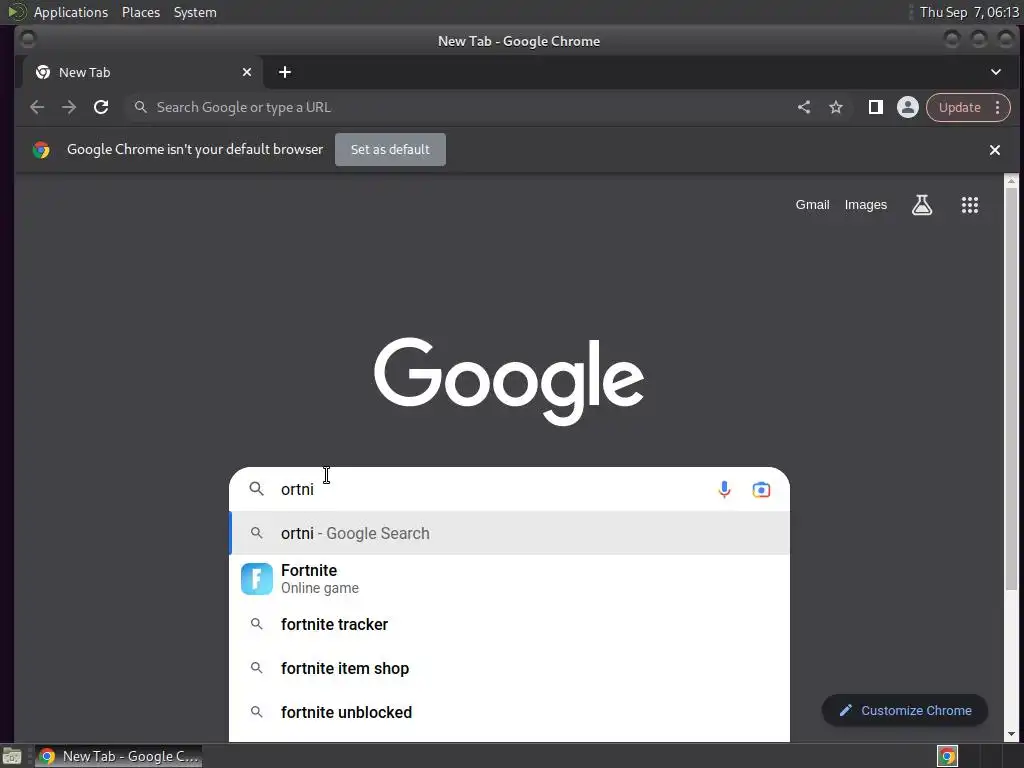Expand the tab search dropdown chevron
This screenshot has width=1024, height=768.
click(x=996, y=72)
